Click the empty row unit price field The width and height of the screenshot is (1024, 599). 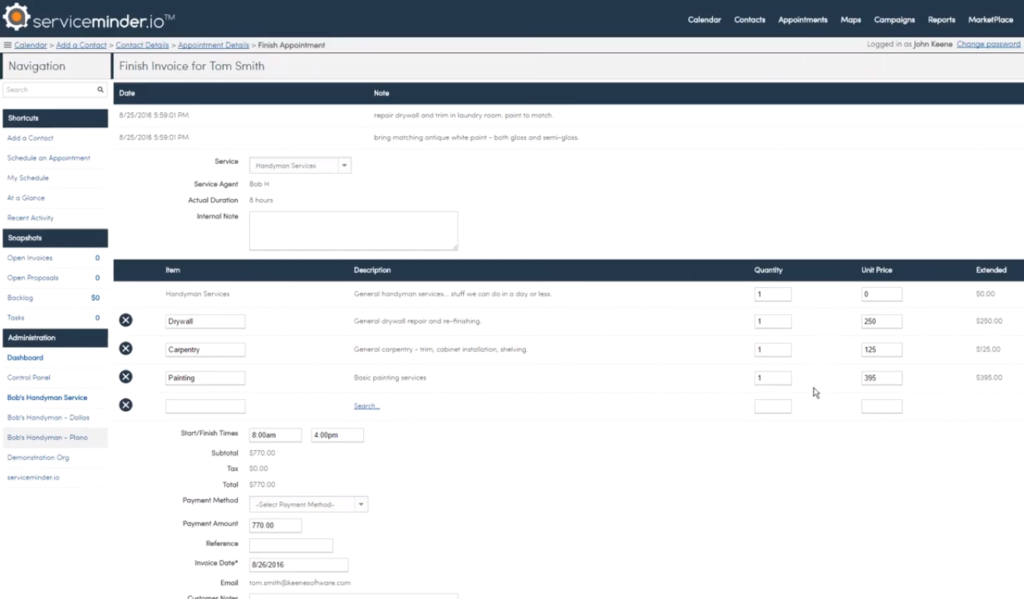coord(882,406)
